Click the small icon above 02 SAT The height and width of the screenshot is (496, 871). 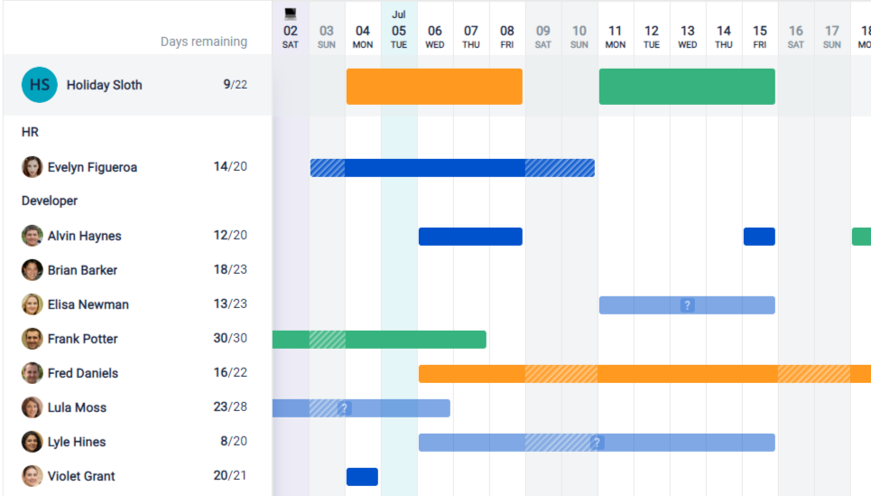pos(290,14)
